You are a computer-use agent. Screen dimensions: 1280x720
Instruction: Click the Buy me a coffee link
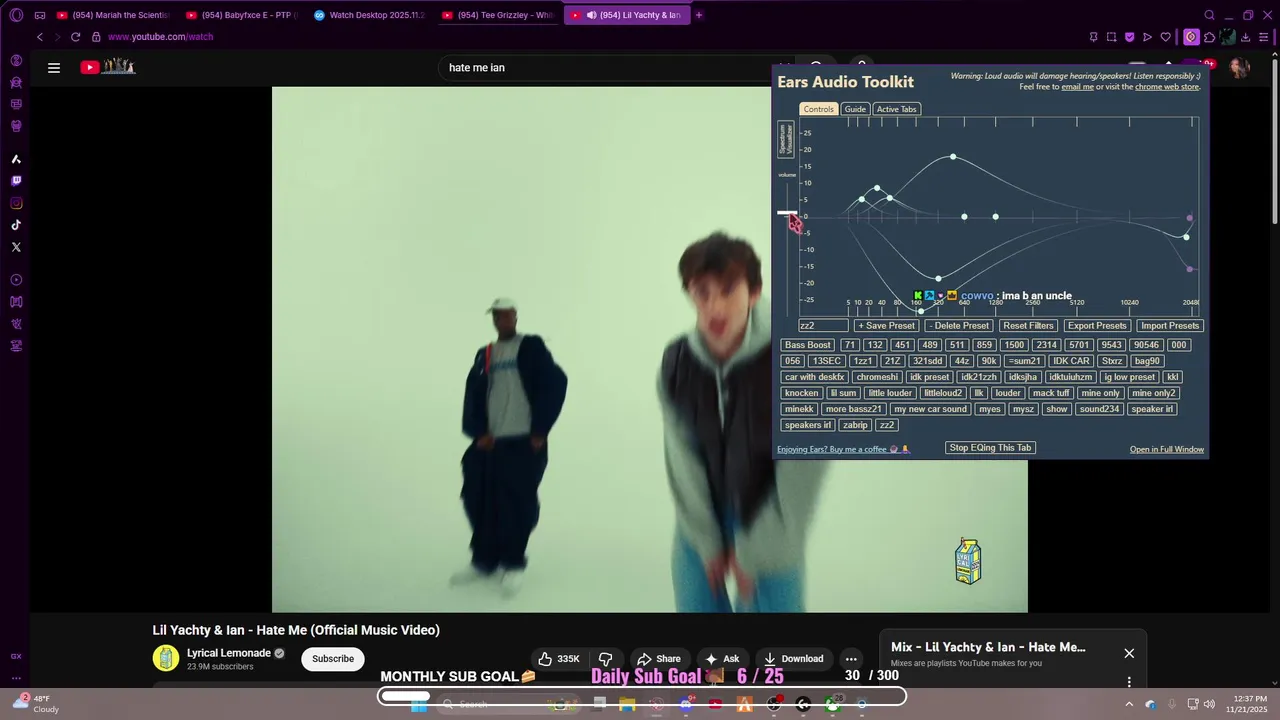844,450
